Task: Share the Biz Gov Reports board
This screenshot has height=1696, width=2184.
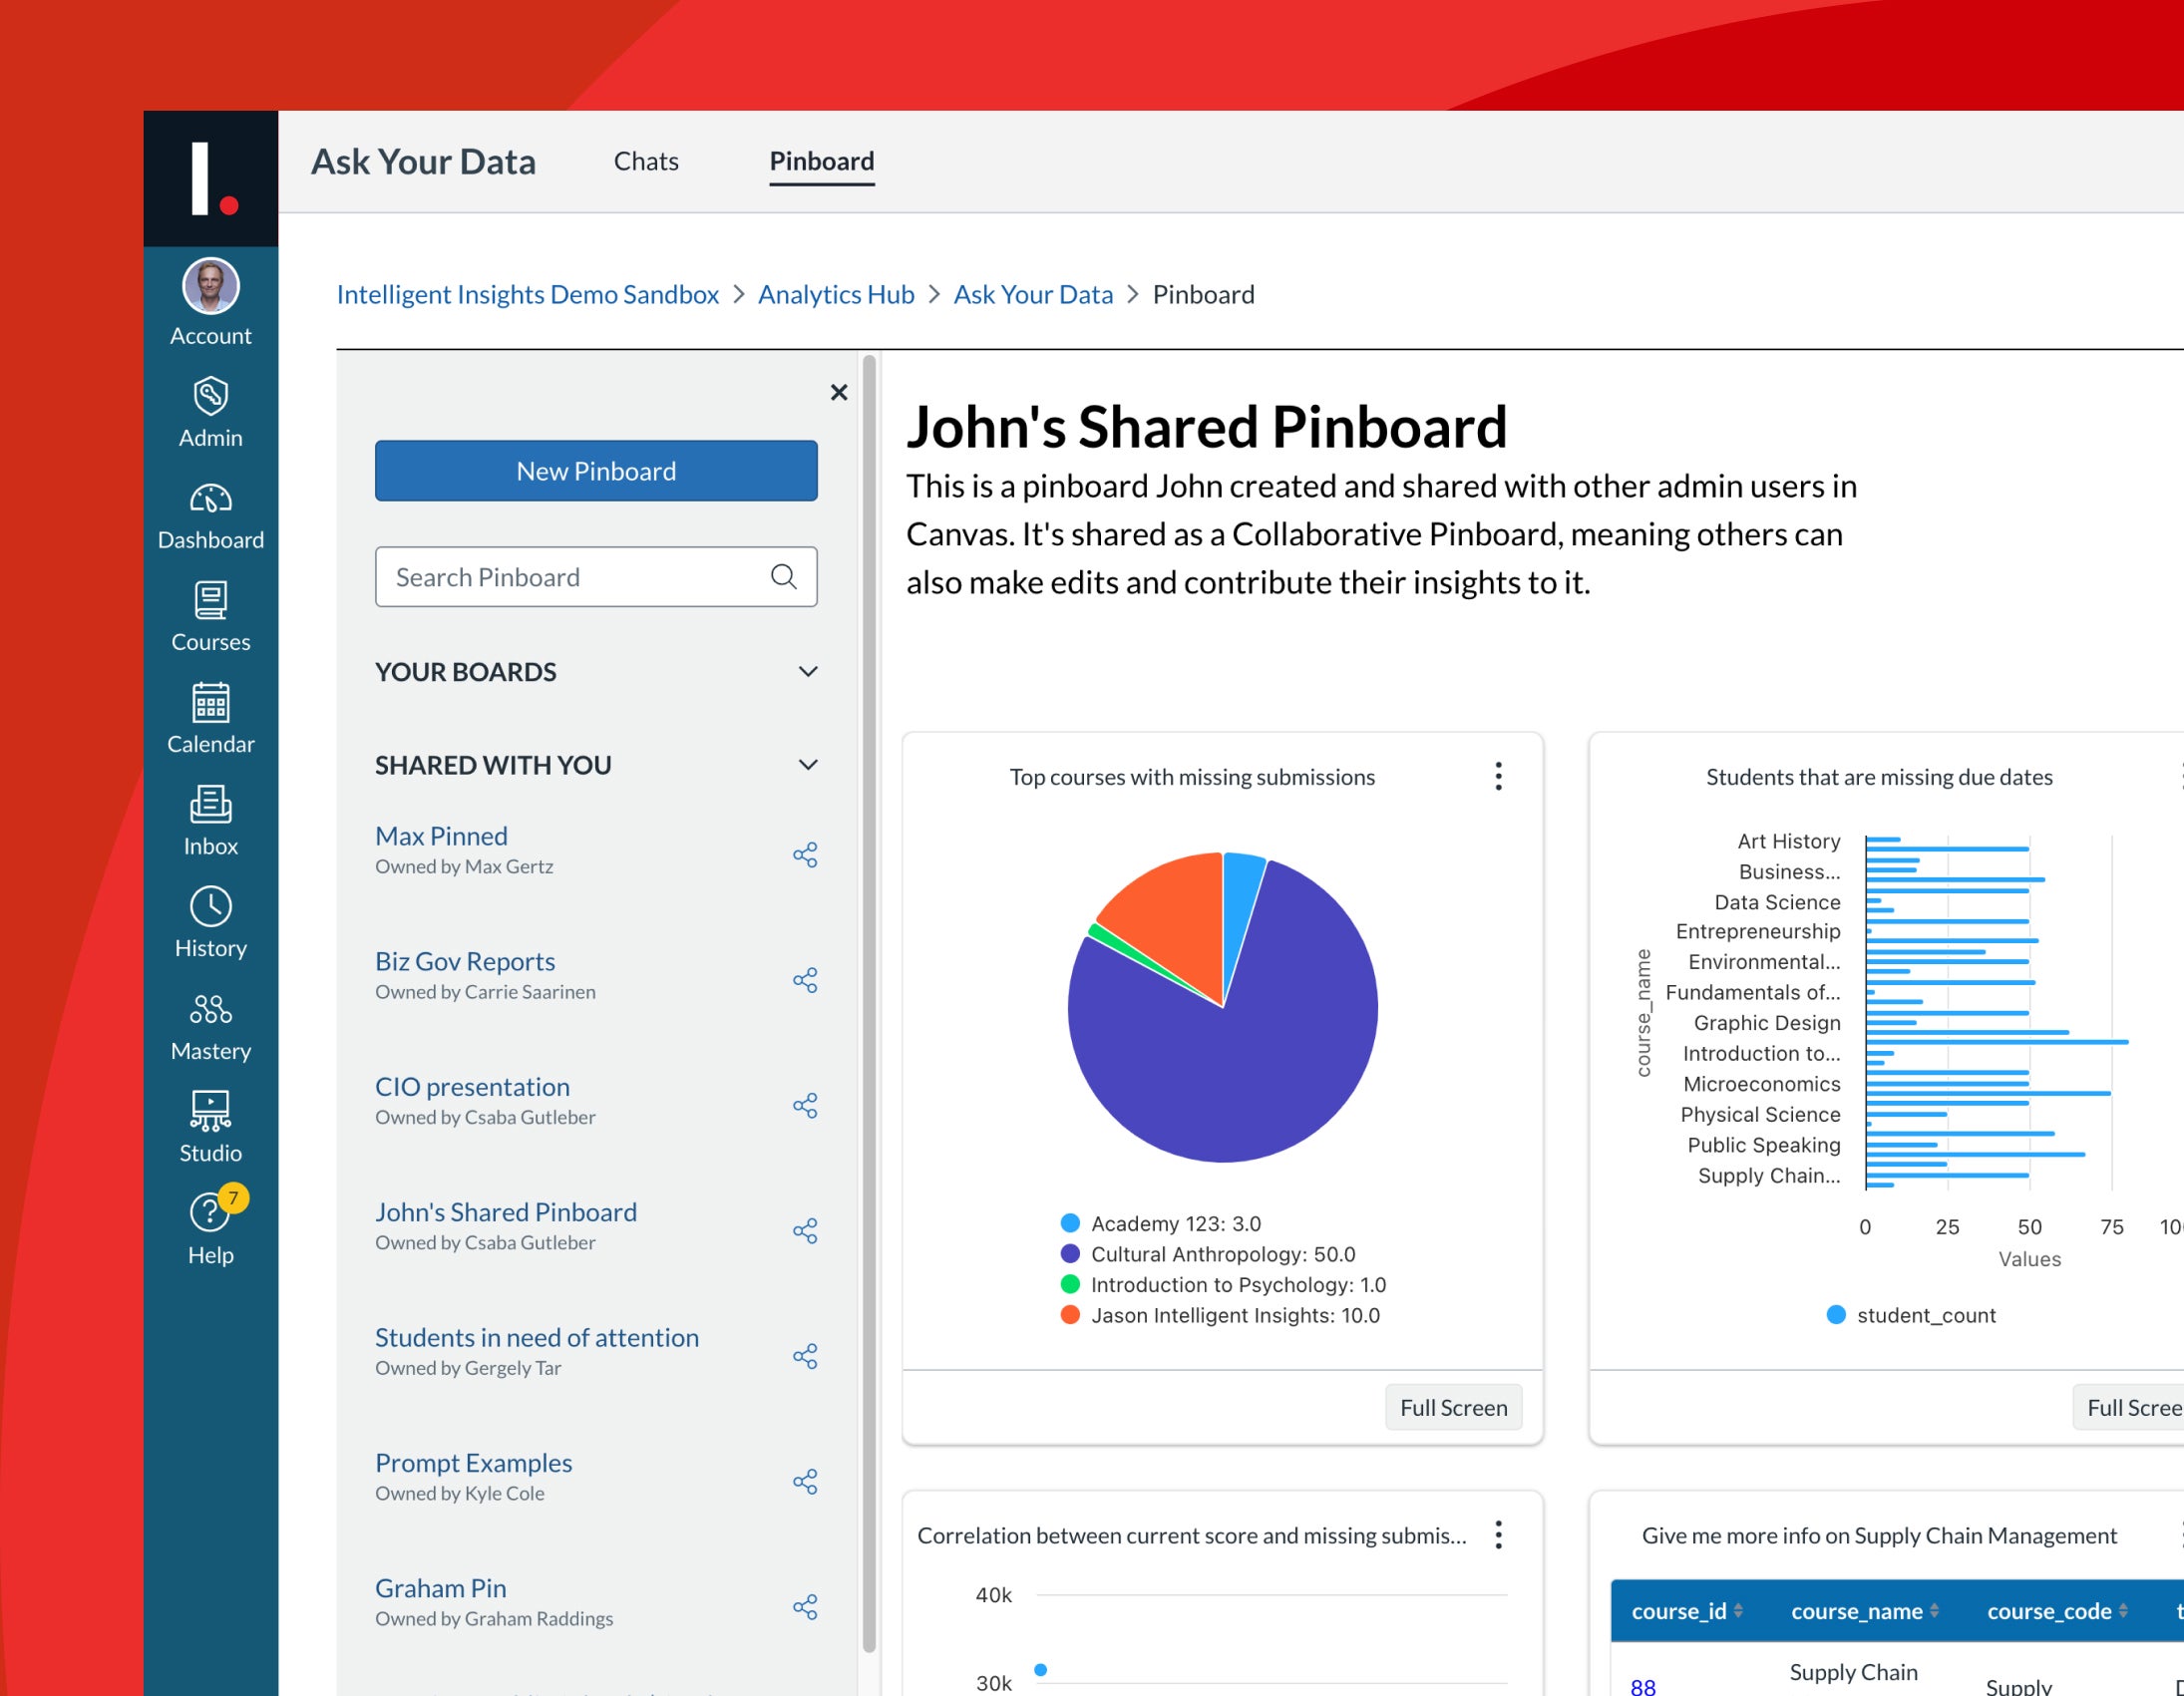Action: point(805,980)
